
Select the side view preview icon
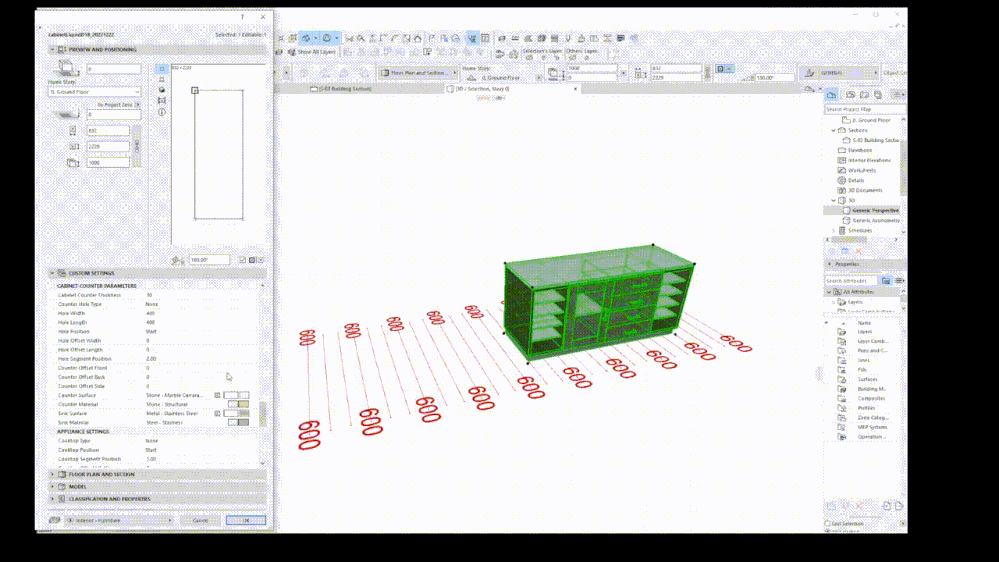click(162, 80)
